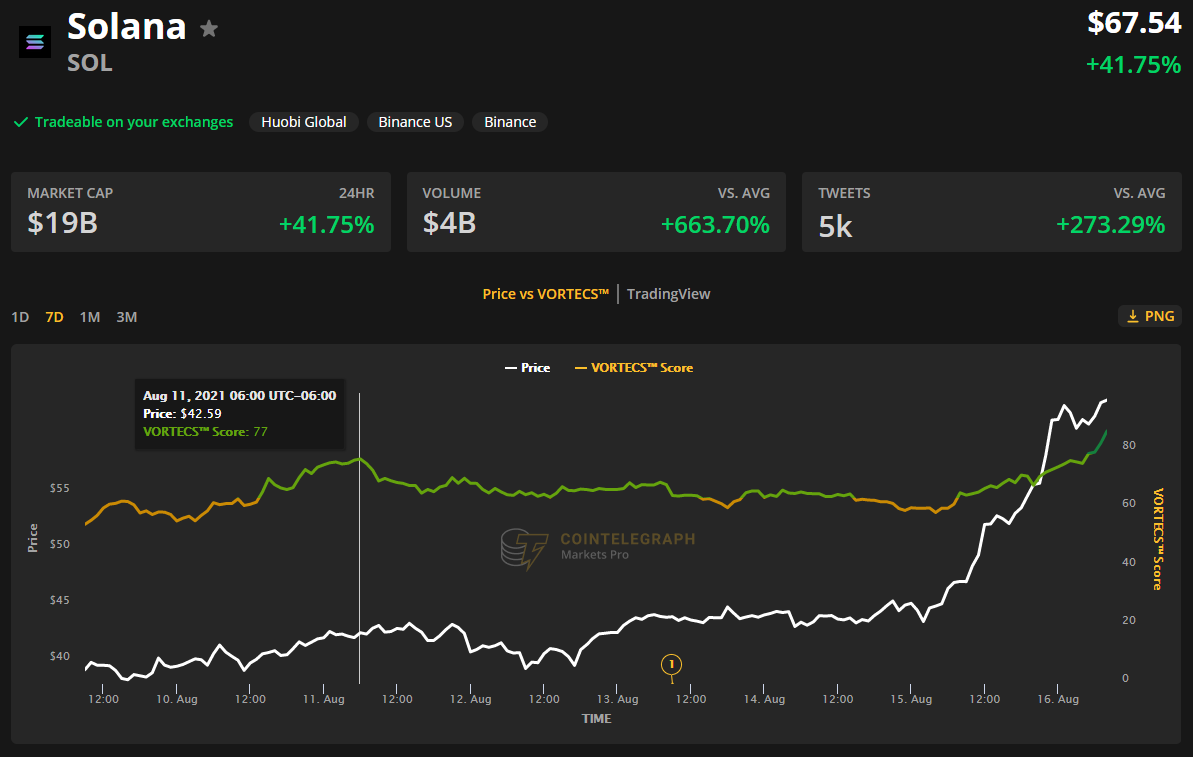This screenshot has width=1193, height=757.
Task: Click the Binance exchange chip
Action: click(510, 122)
